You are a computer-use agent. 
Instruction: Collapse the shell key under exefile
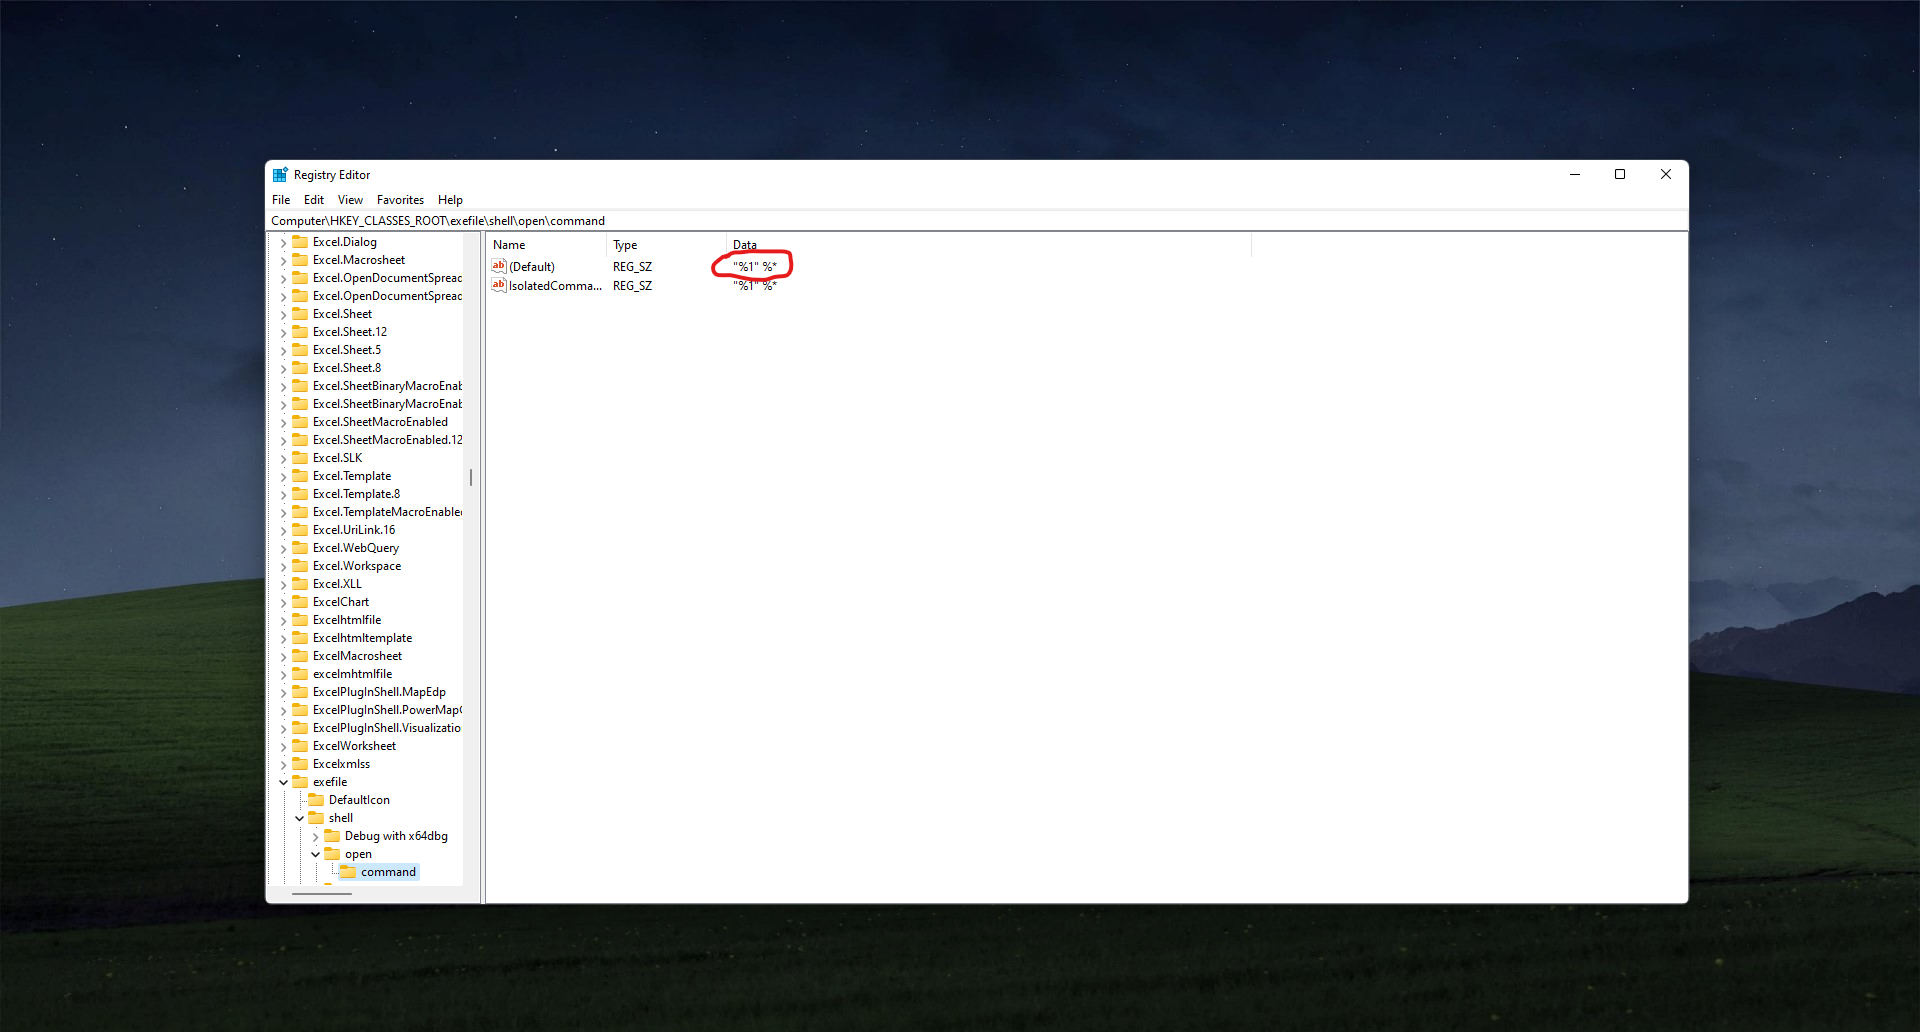pos(299,818)
